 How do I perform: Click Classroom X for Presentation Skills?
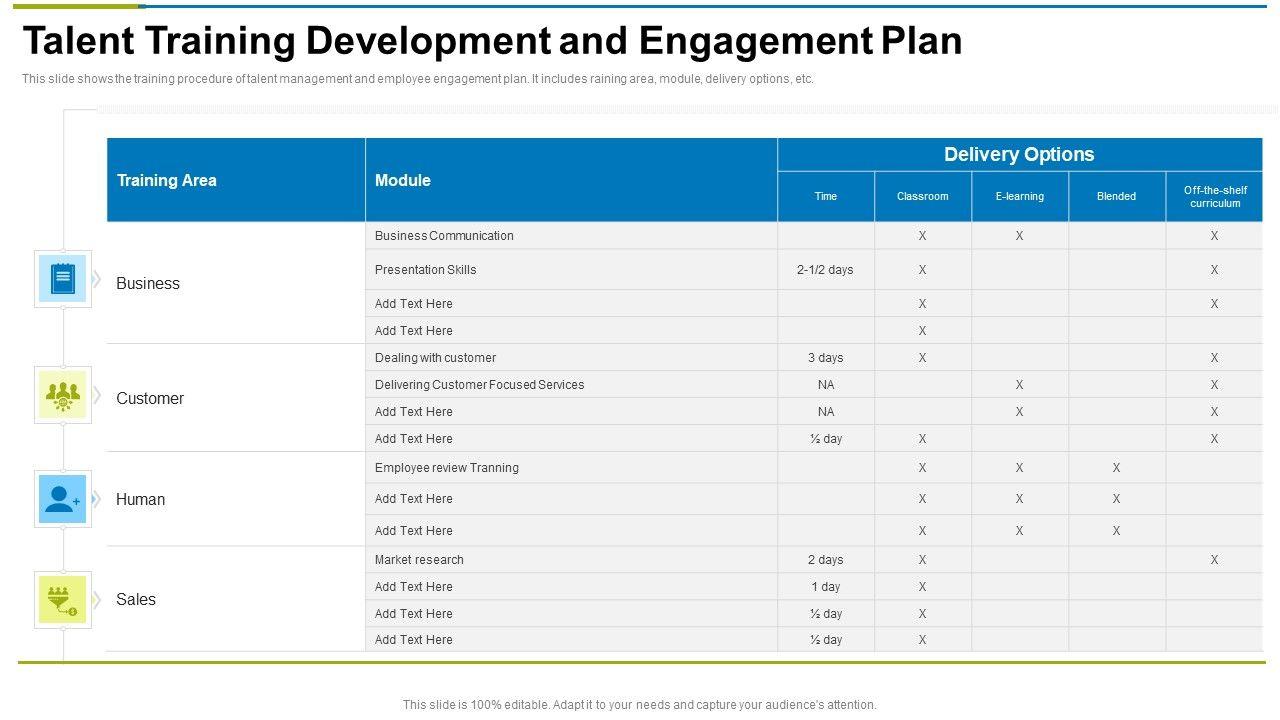923,270
